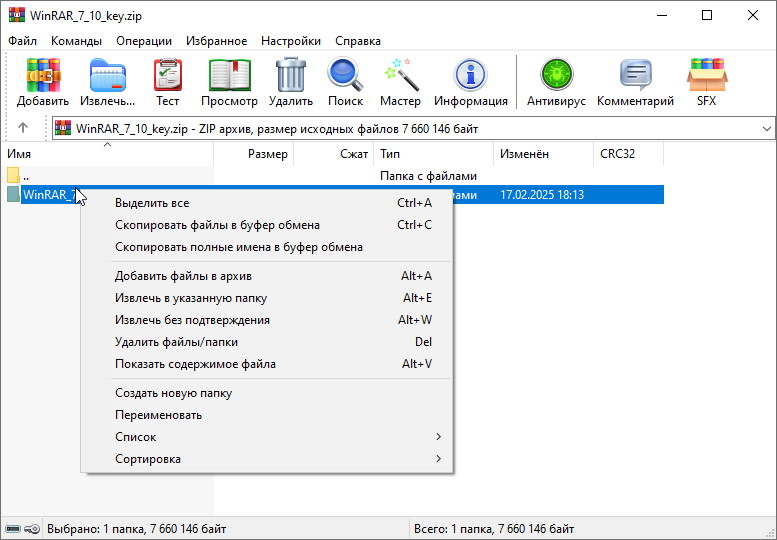
Task: Open the Операции menu
Action: click(144, 41)
